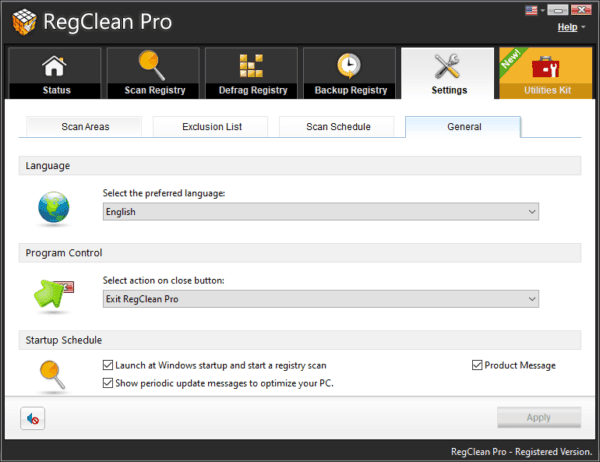
Task: Click the 'Select action on close button:' label
Action: coord(163,281)
